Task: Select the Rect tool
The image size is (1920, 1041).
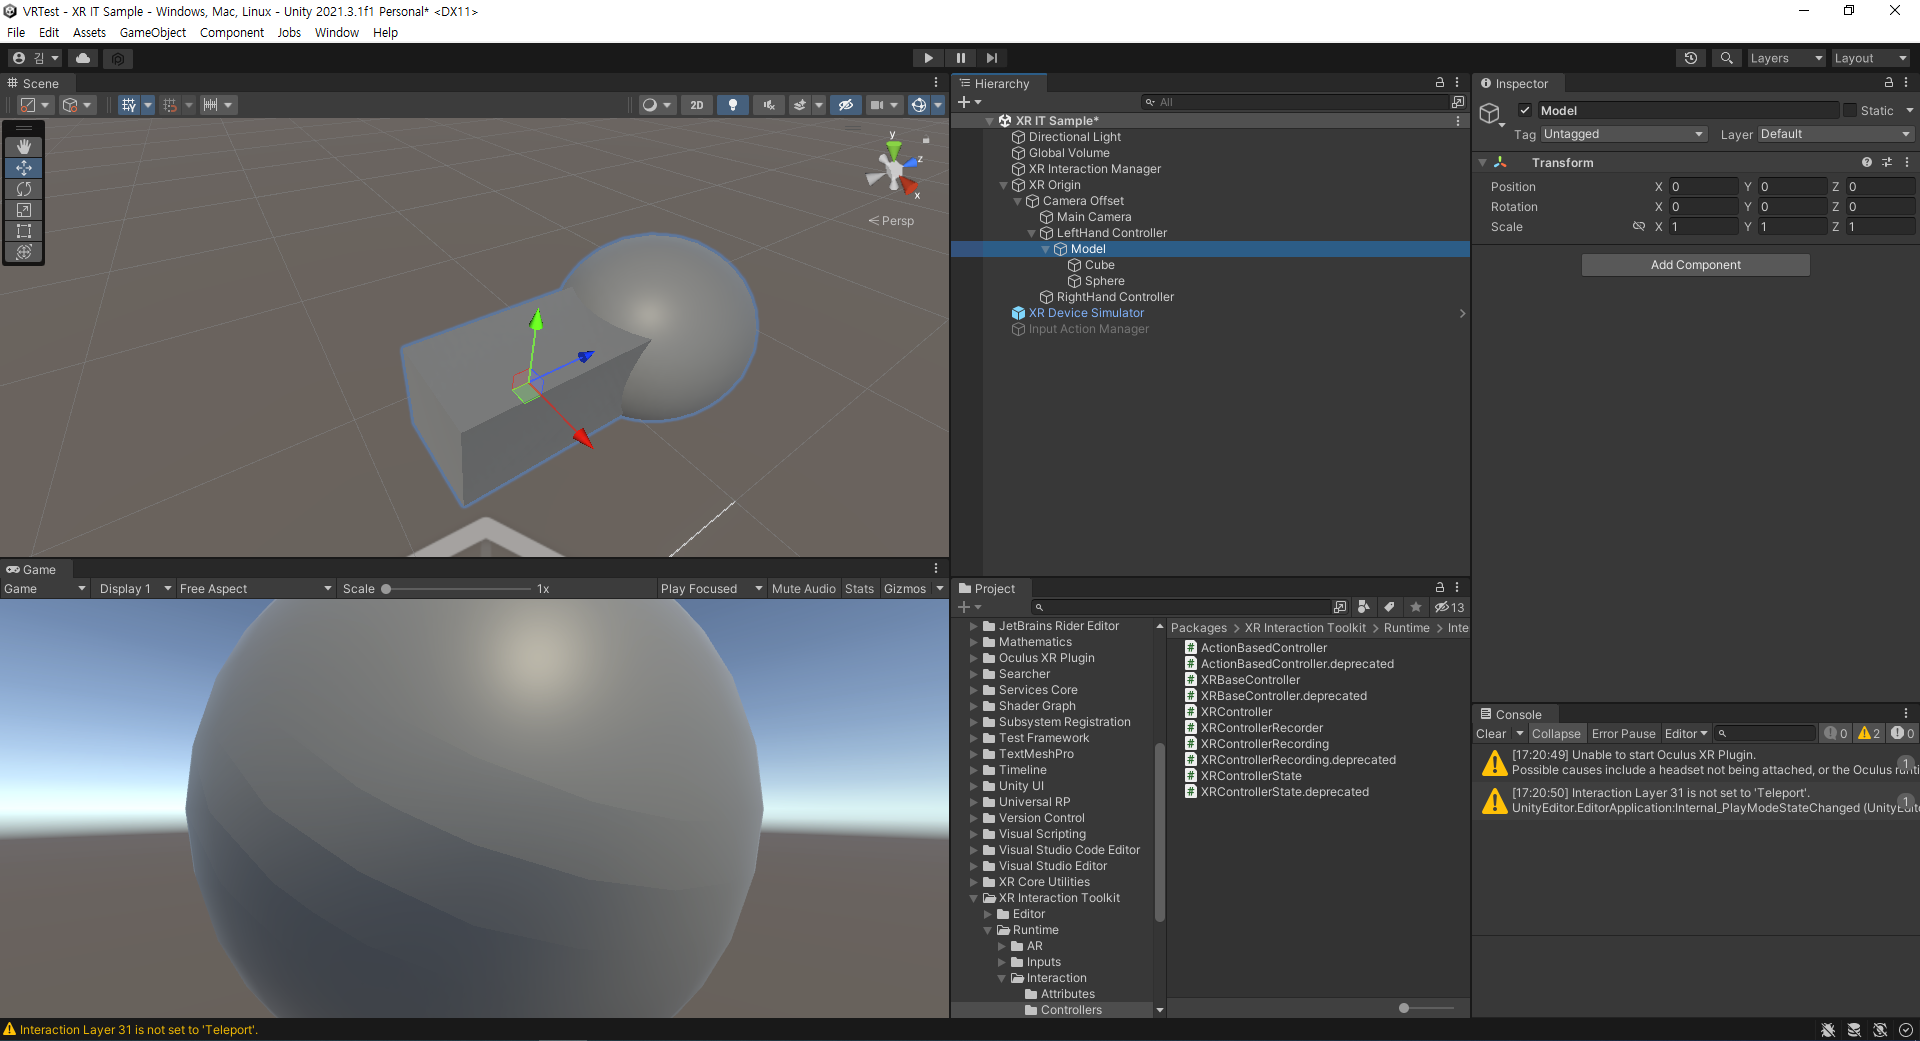Action: tap(24, 231)
